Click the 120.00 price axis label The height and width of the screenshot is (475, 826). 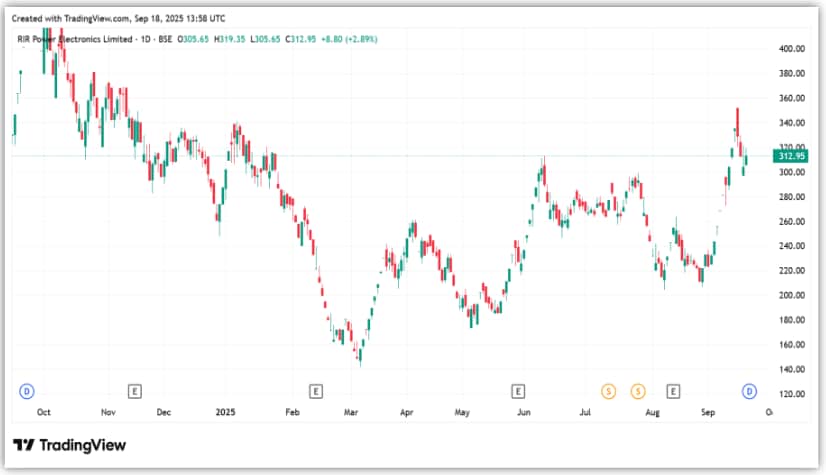click(x=791, y=394)
